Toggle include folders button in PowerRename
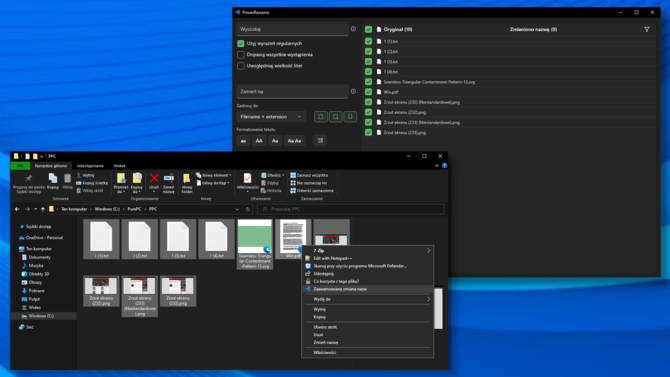The height and width of the screenshot is (377, 670). [335, 117]
